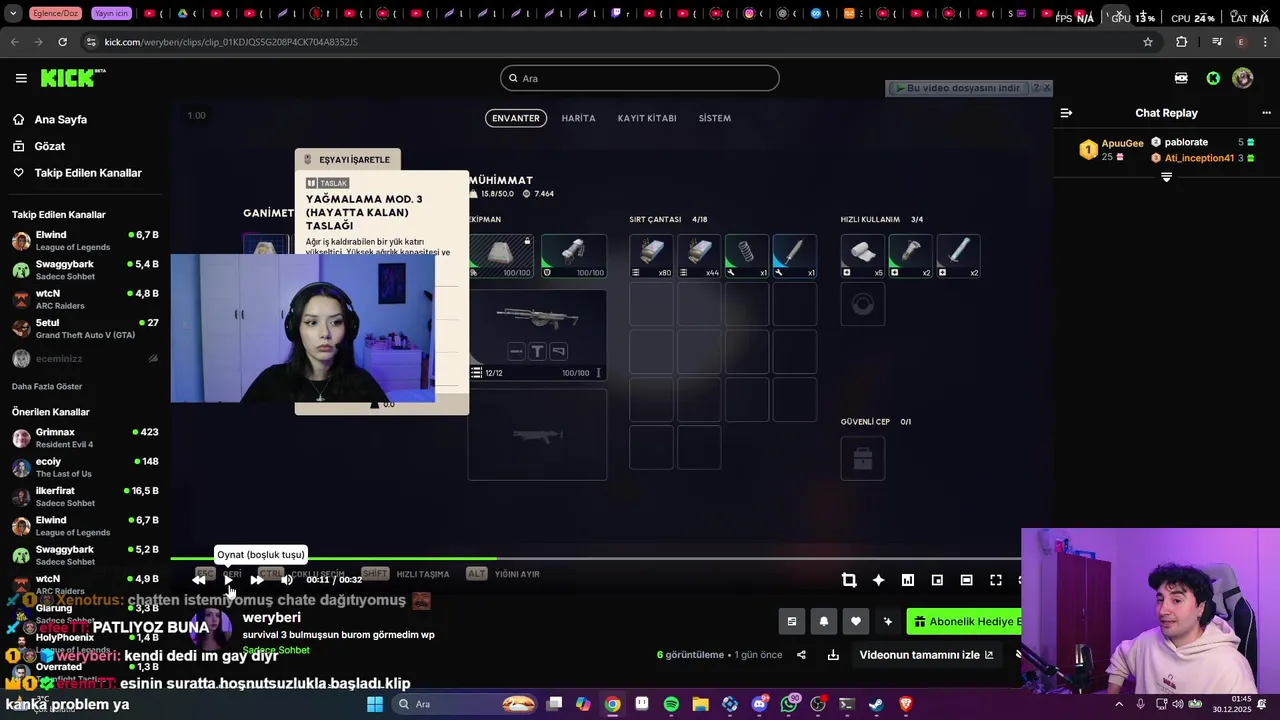Click pablorate in the leaderboard
1280x720 pixels.
click(1186, 142)
